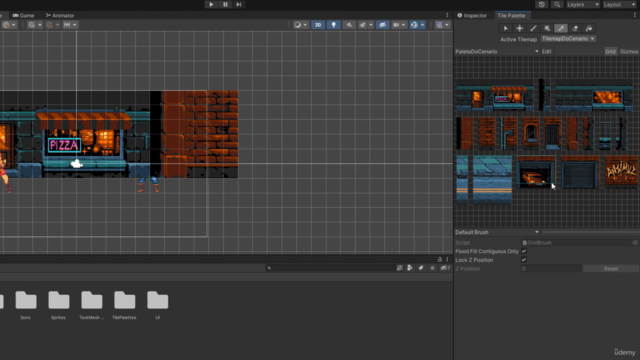Screen dimensions: 640x360
Task: Open Scene view tab options menu
Action: click(447, 16)
